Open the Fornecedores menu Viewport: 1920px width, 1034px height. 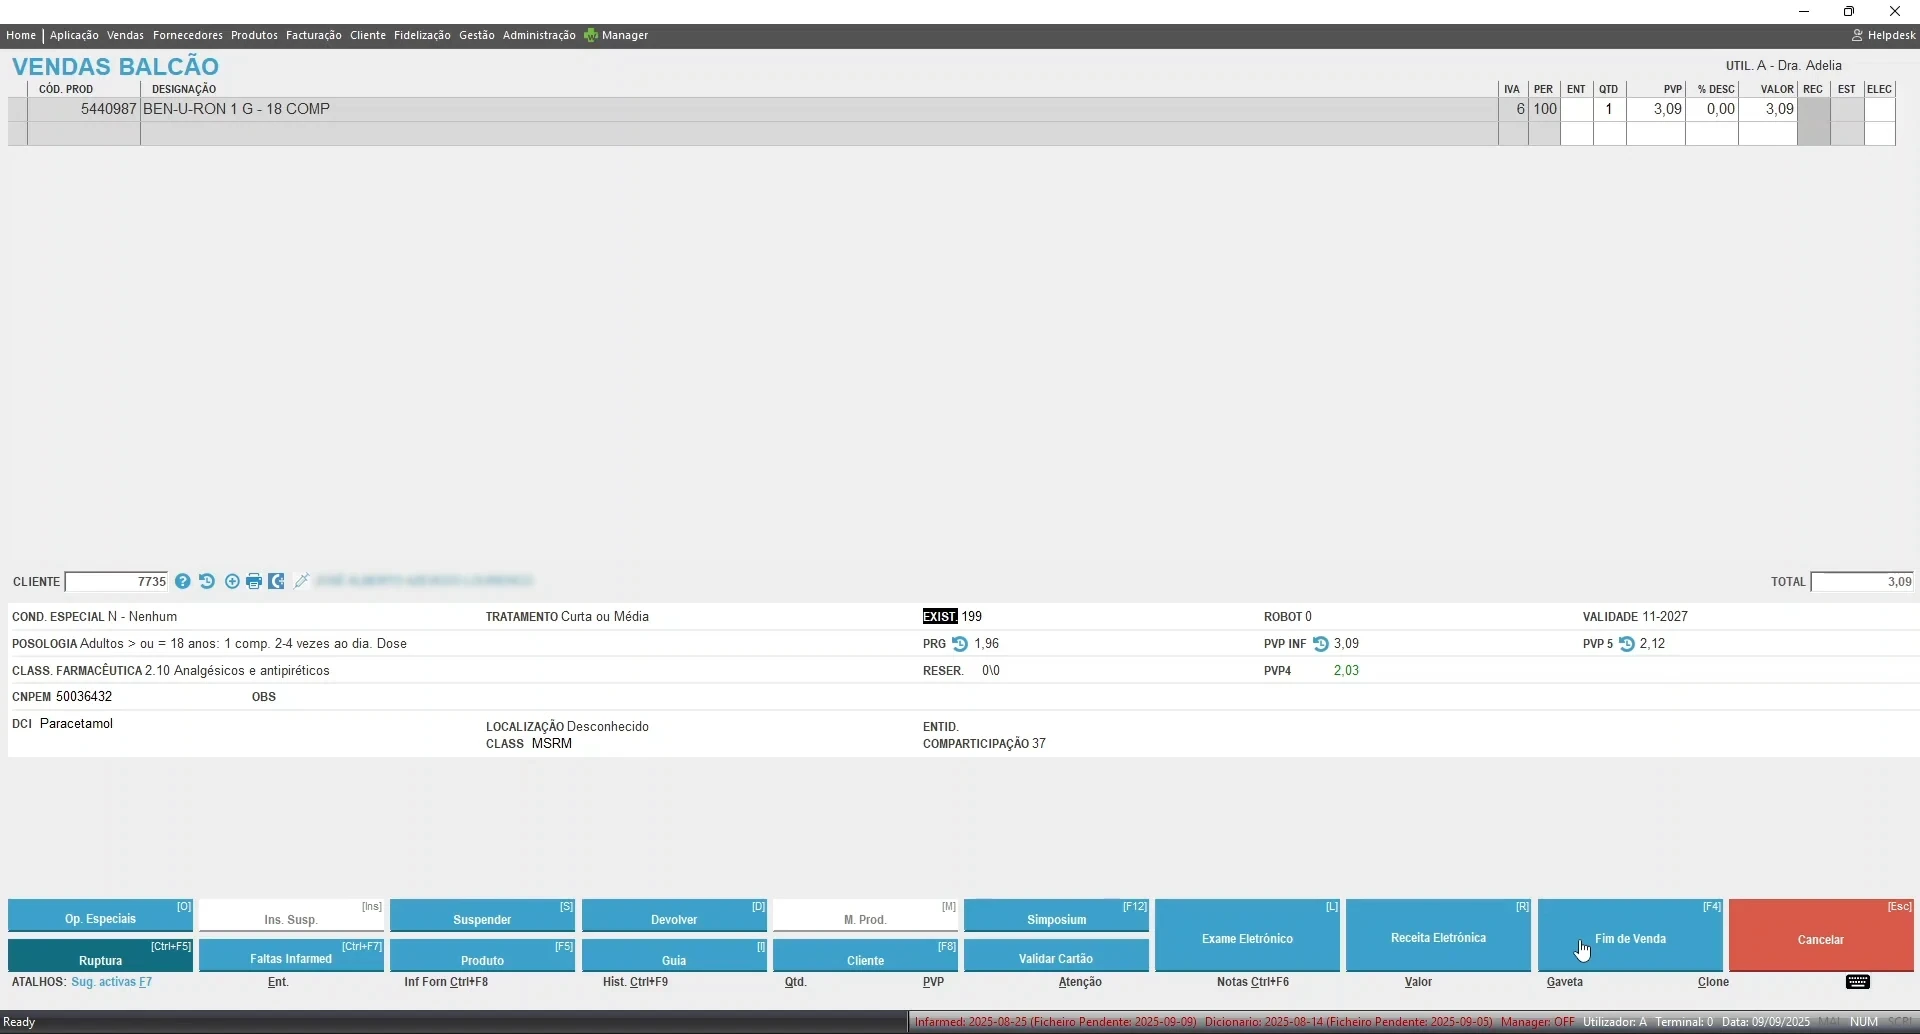pos(188,35)
